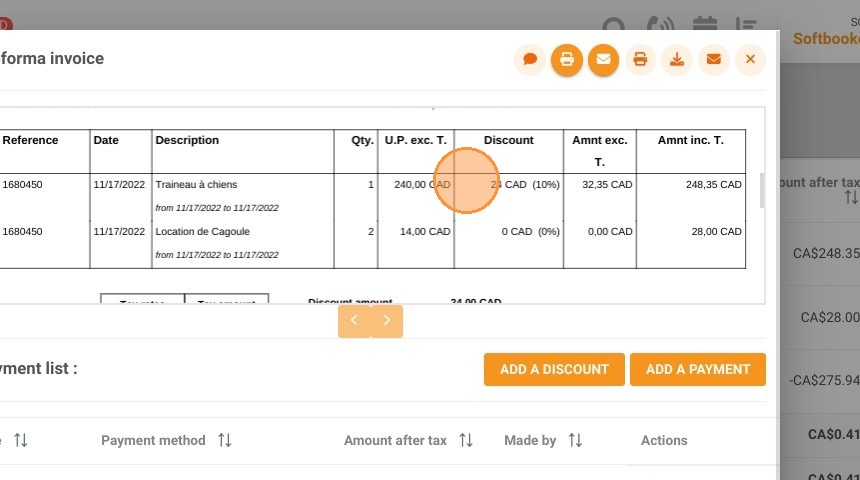Sort by Payment method arrows

pos(225,440)
